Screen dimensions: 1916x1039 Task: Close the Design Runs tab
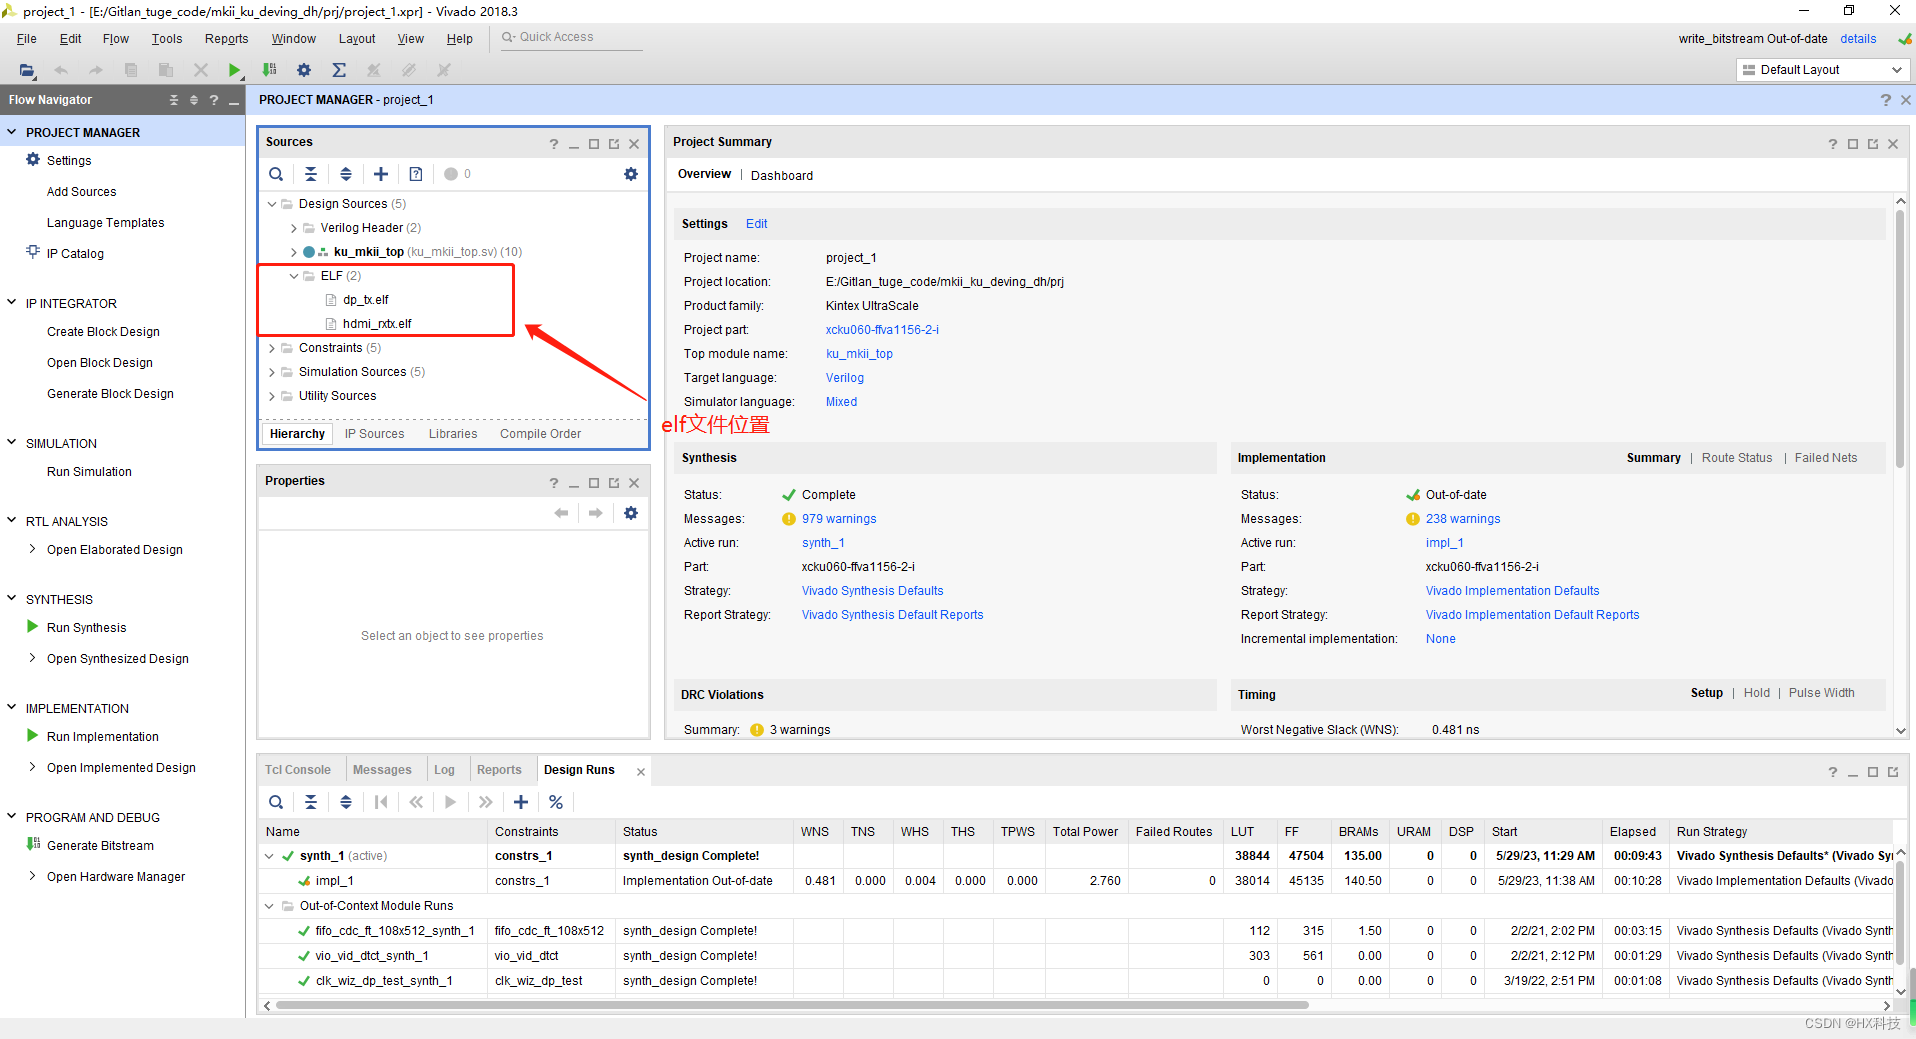click(x=641, y=772)
